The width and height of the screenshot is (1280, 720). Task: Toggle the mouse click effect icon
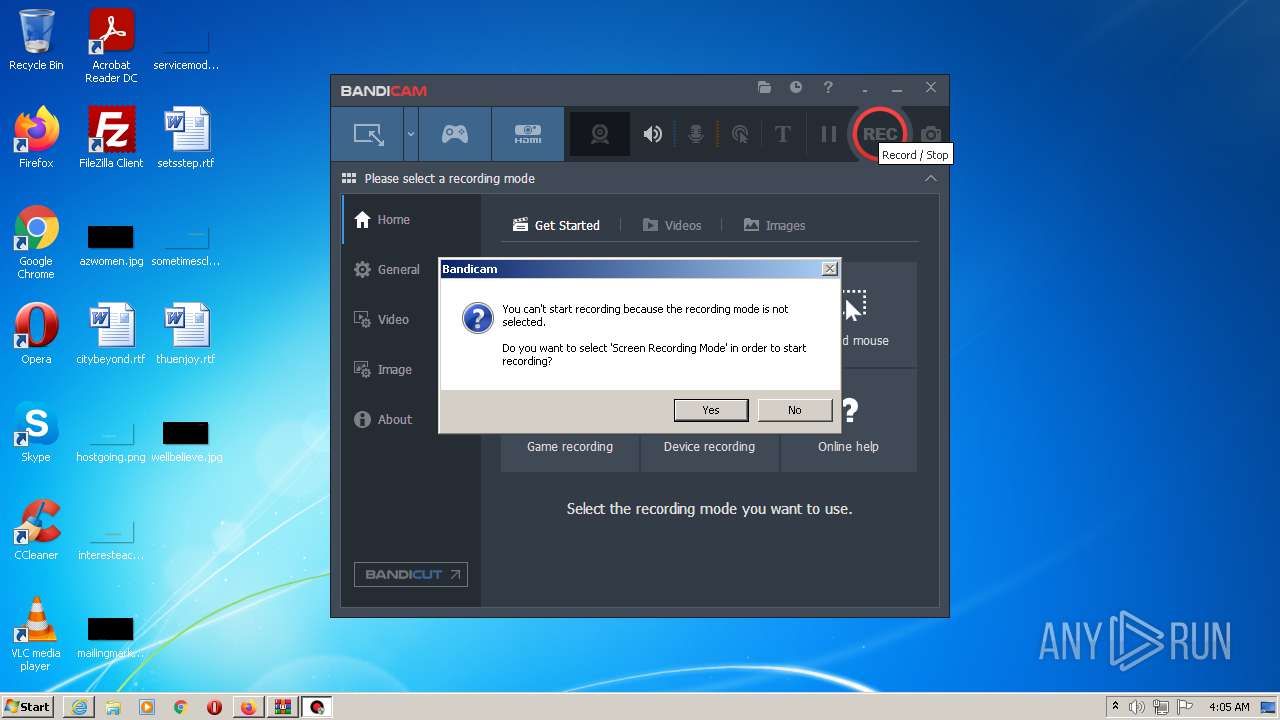point(740,134)
